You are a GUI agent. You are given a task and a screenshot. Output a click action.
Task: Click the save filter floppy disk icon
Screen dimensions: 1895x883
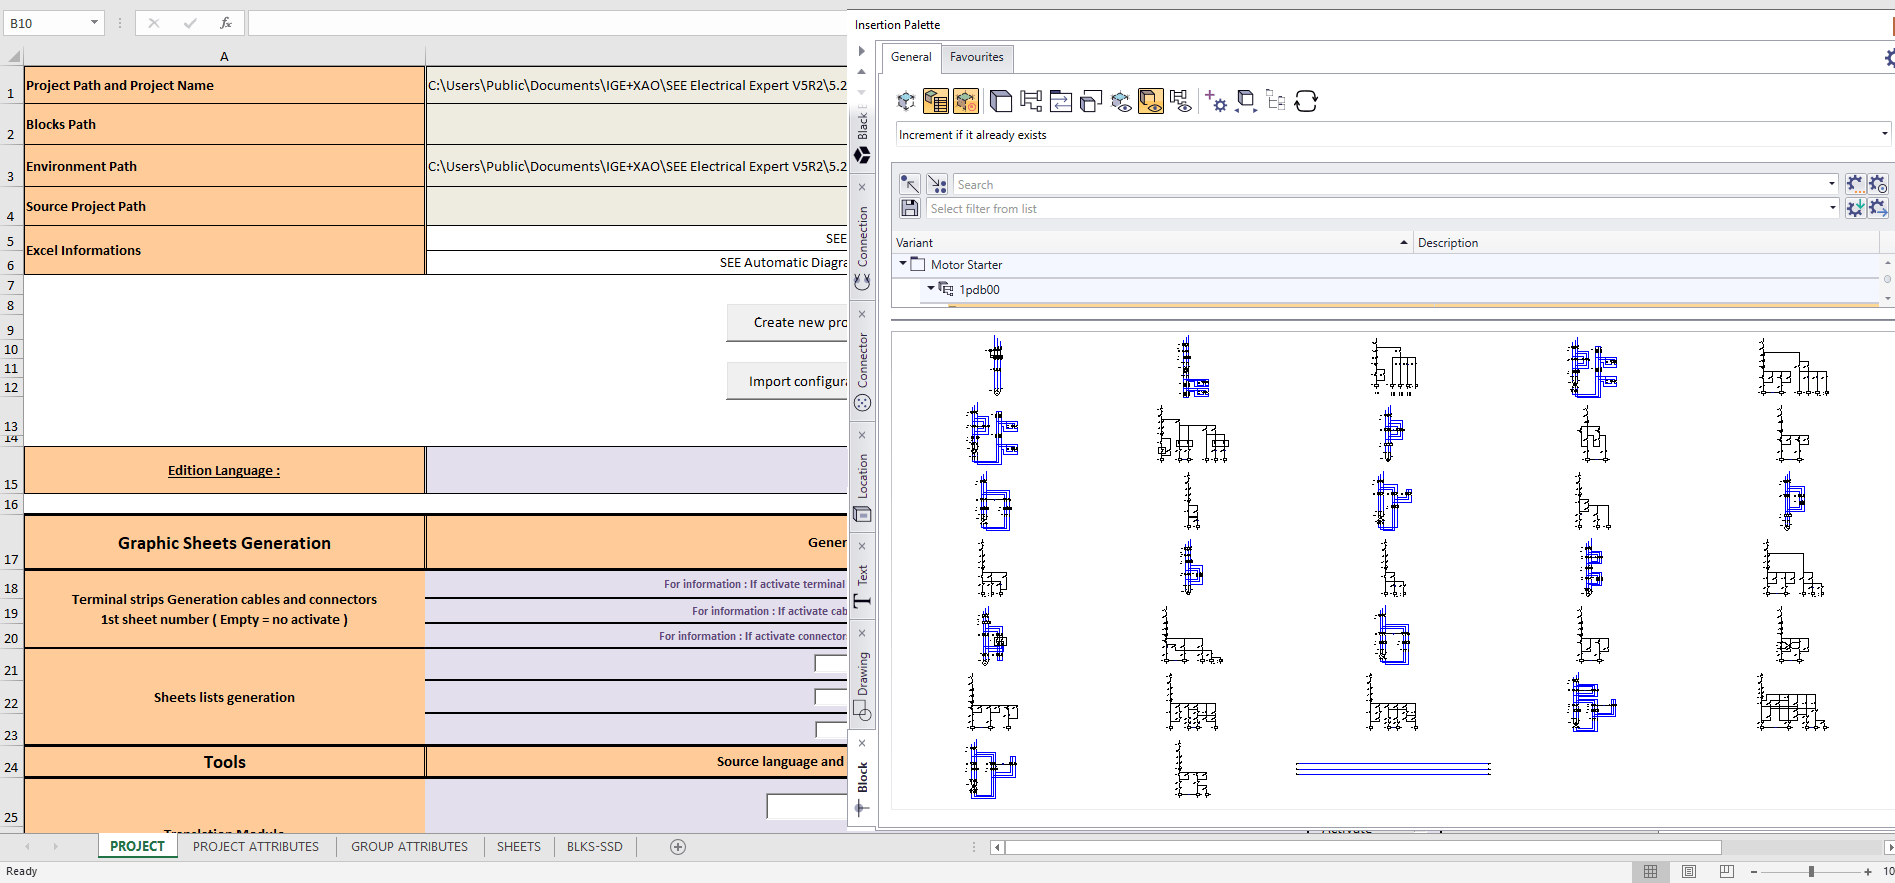pyautogui.click(x=909, y=208)
